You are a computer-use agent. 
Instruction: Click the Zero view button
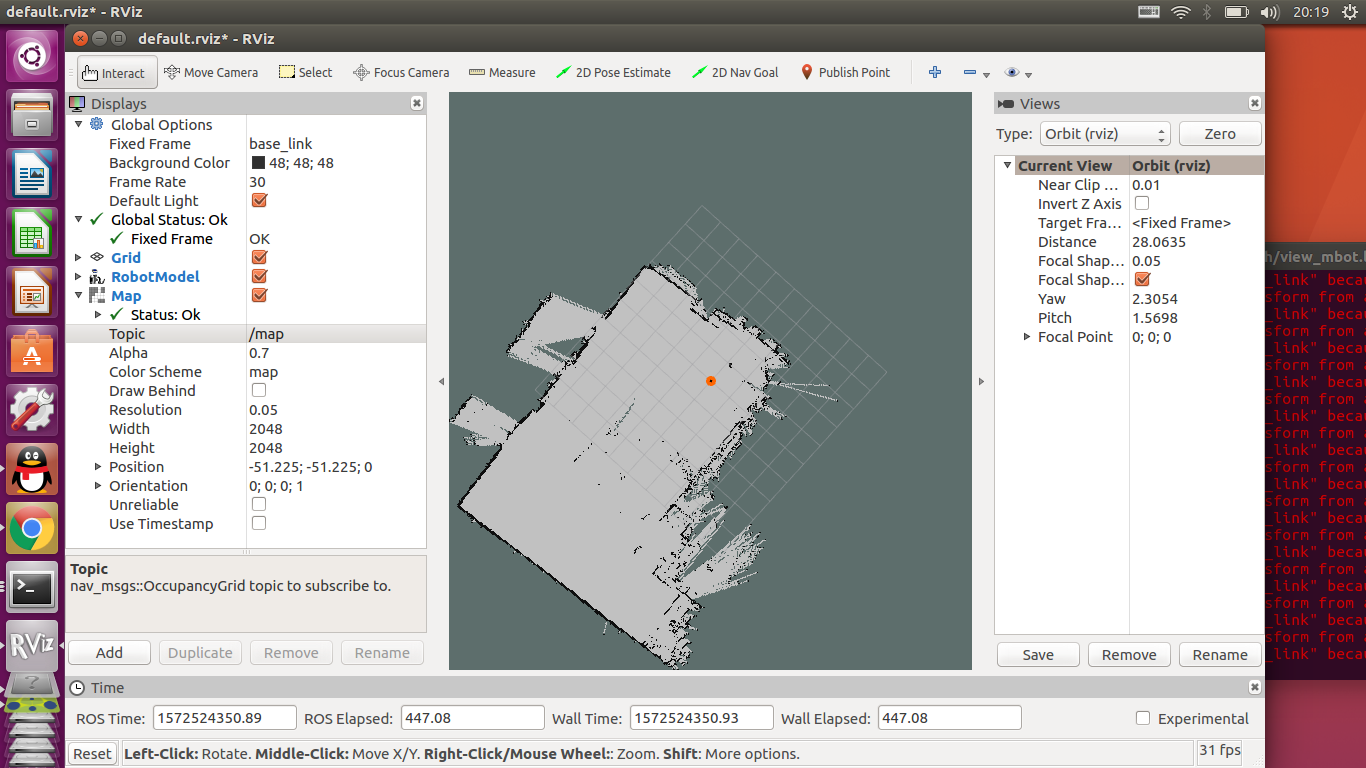1220,134
